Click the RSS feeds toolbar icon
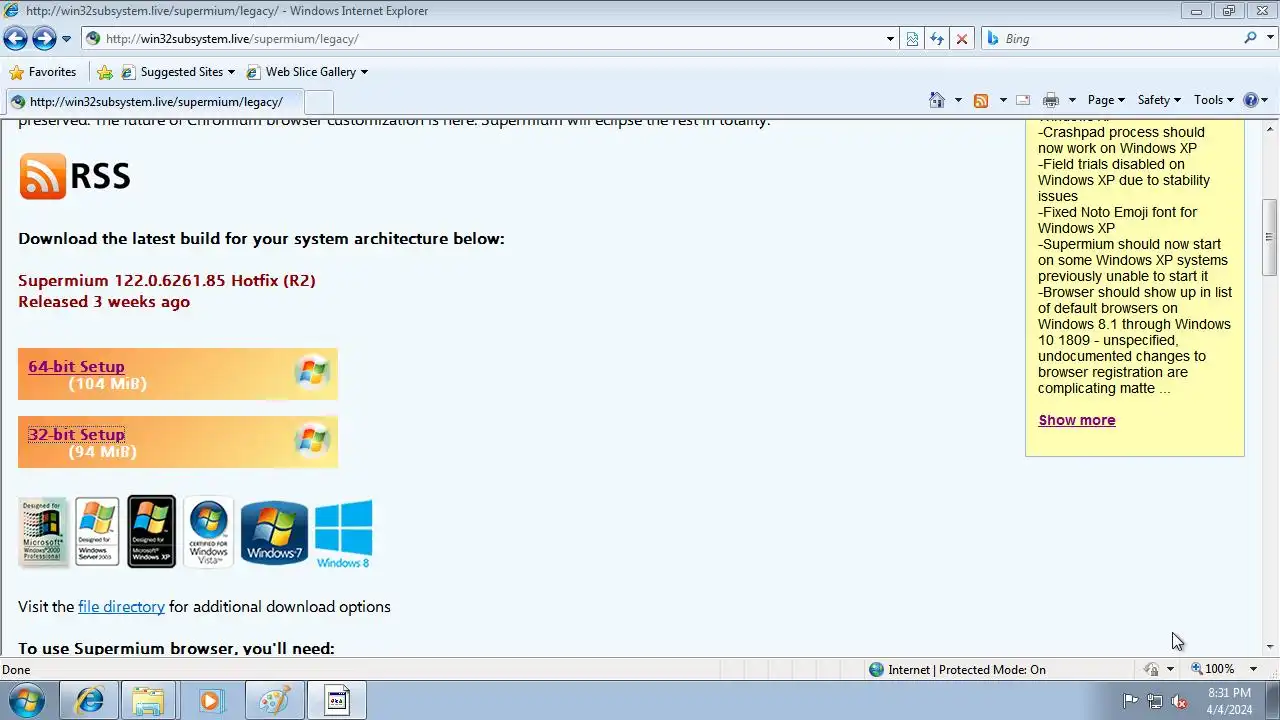This screenshot has height=720, width=1280. tap(981, 100)
